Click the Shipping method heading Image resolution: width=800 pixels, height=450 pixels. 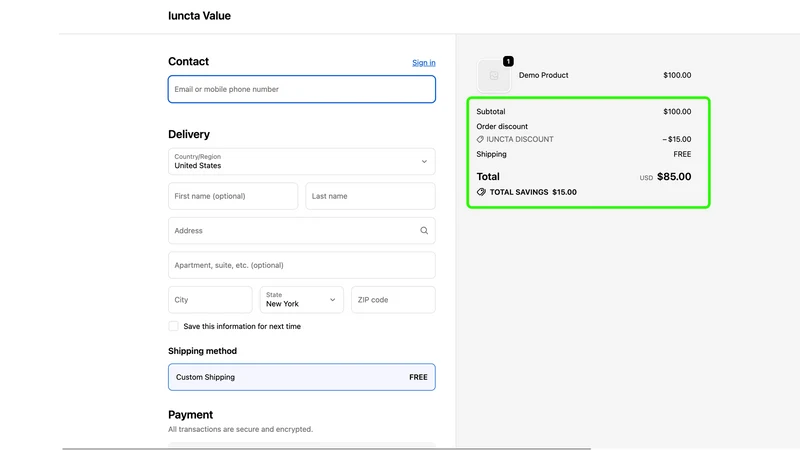point(203,351)
